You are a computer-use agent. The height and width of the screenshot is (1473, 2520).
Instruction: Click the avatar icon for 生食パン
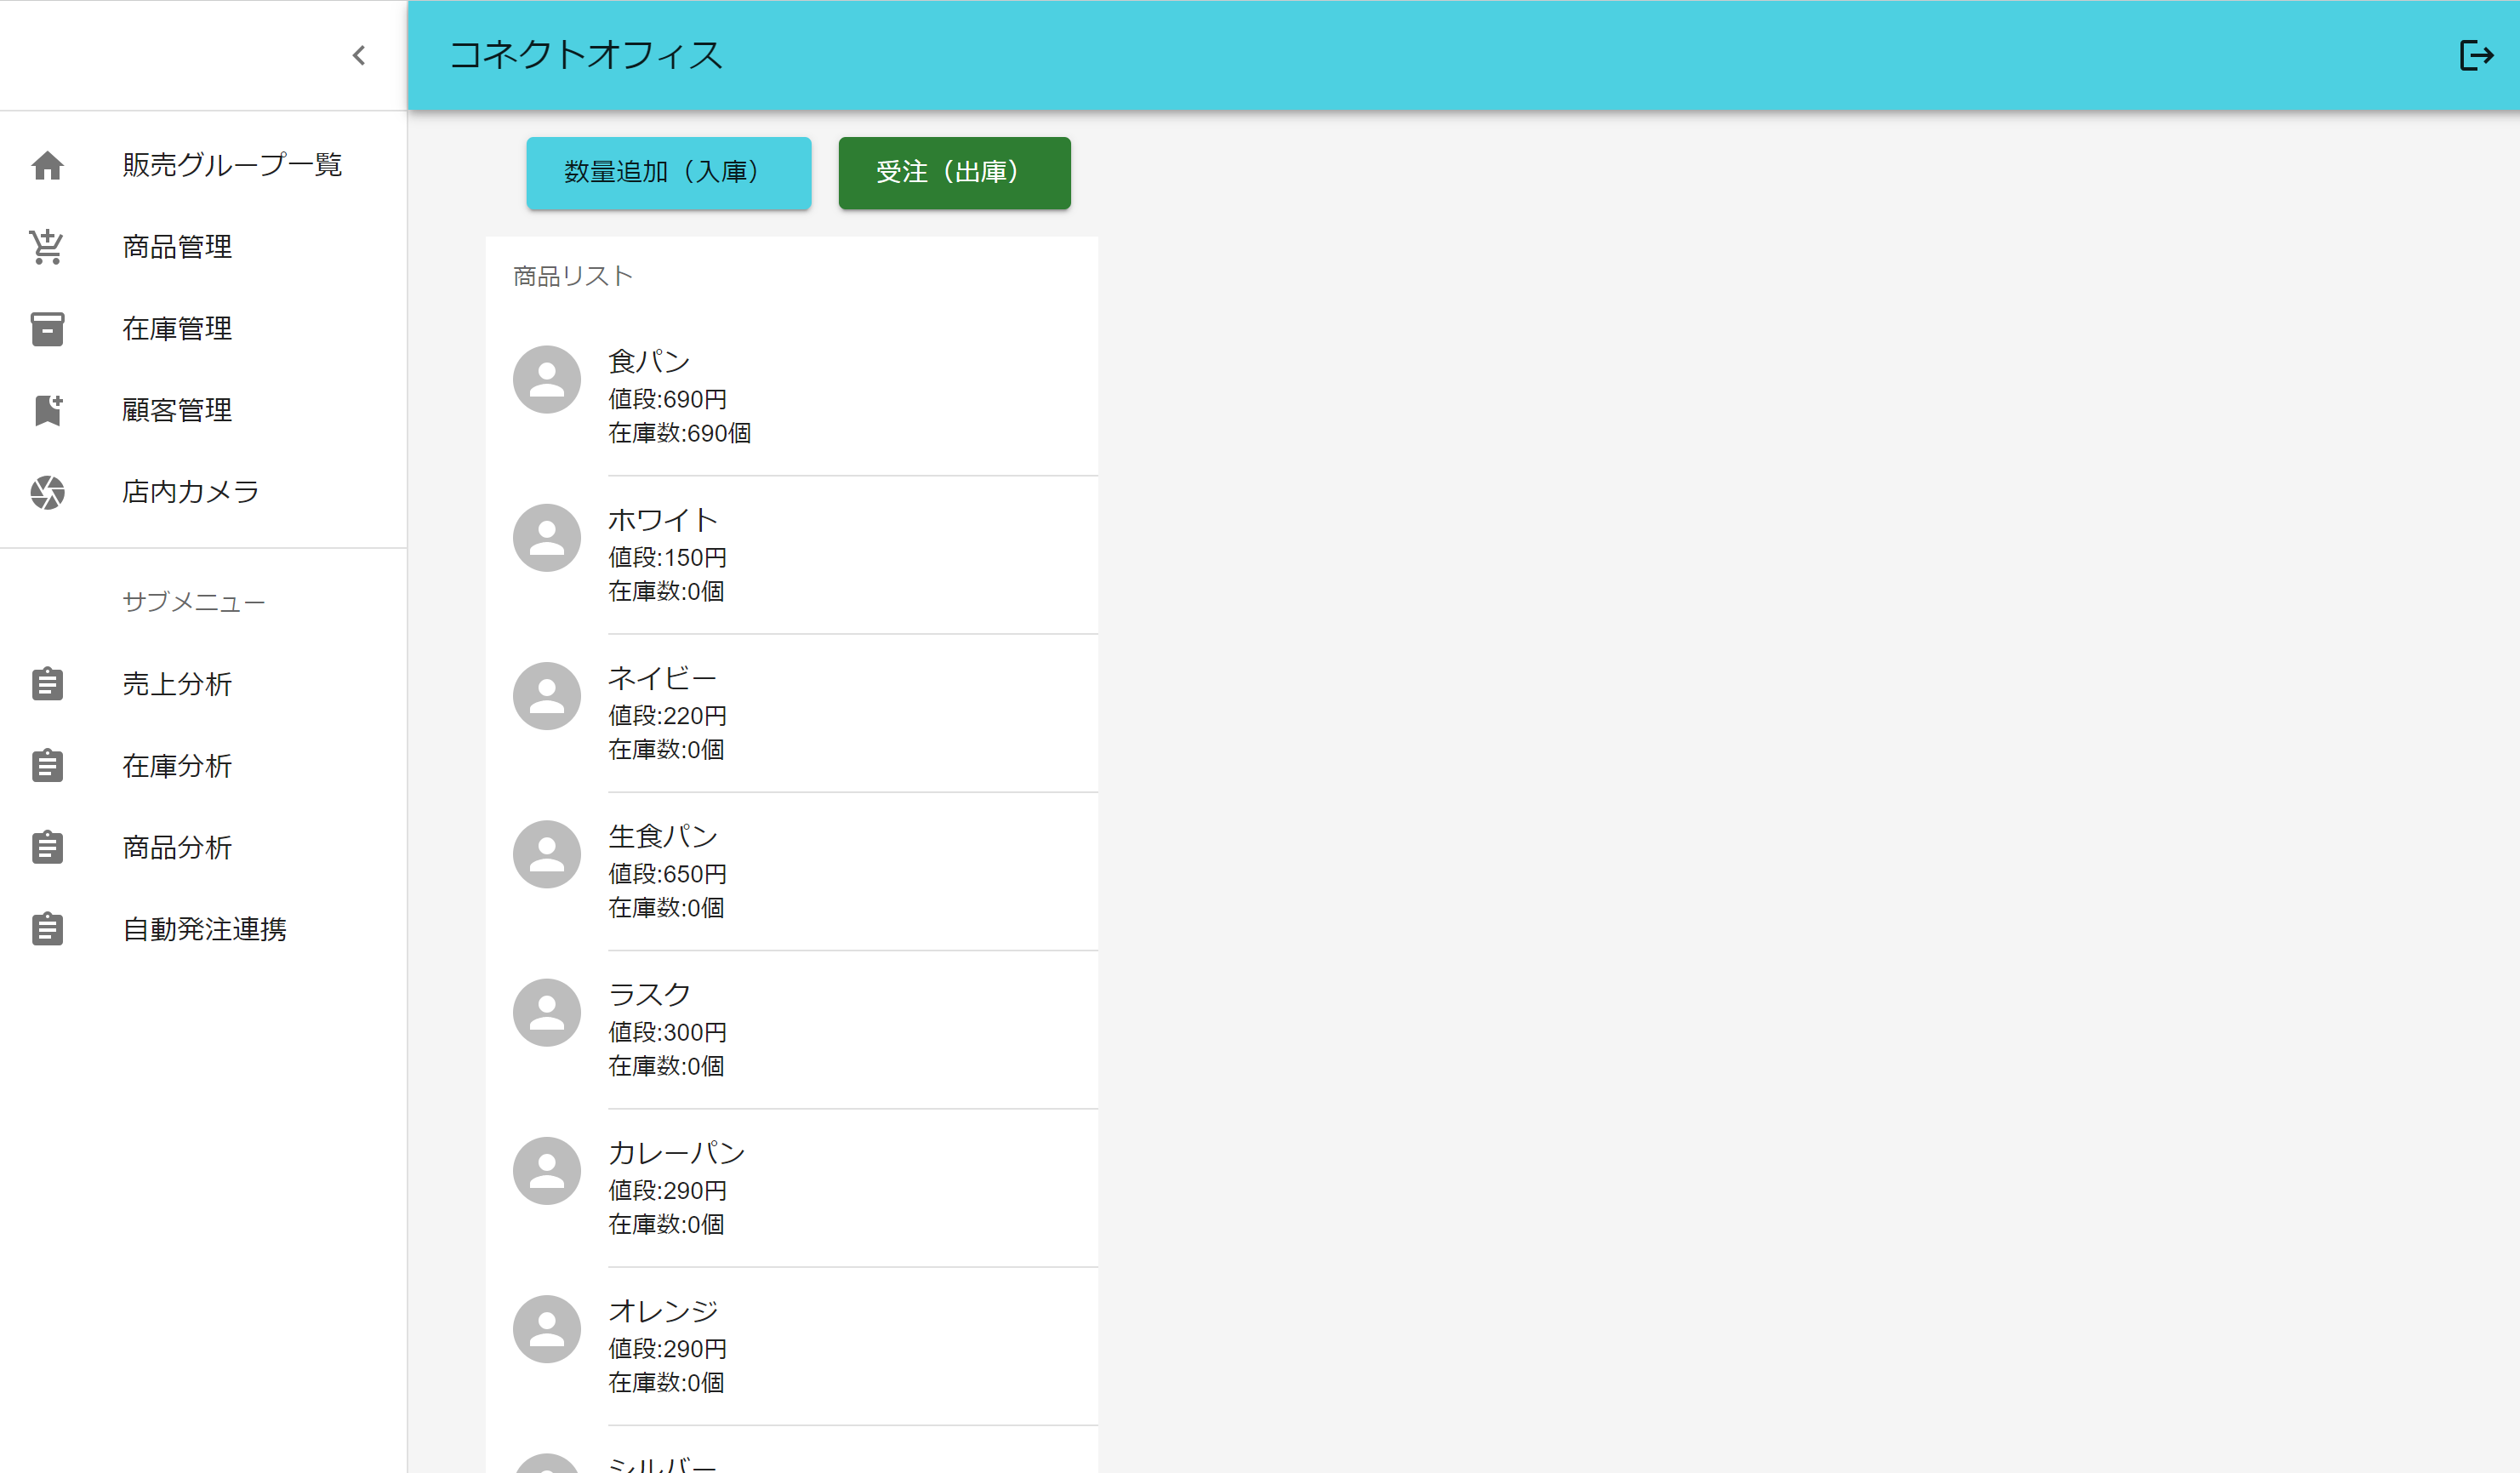pyautogui.click(x=547, y=855)
